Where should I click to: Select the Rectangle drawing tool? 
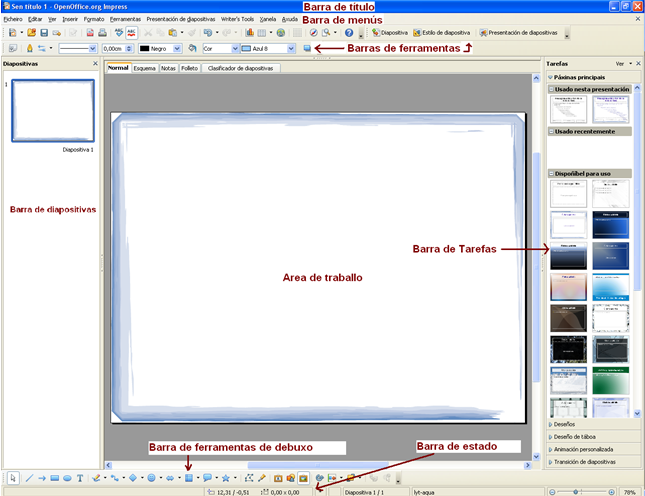(55, 478)
